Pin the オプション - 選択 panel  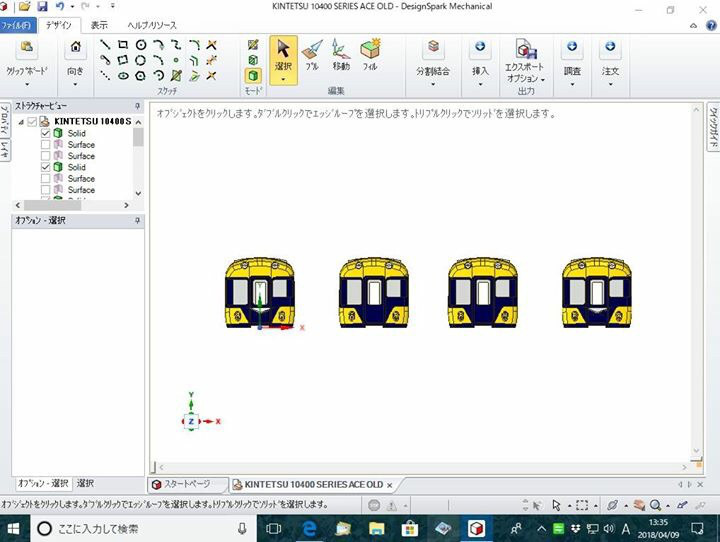pos(137,221)
